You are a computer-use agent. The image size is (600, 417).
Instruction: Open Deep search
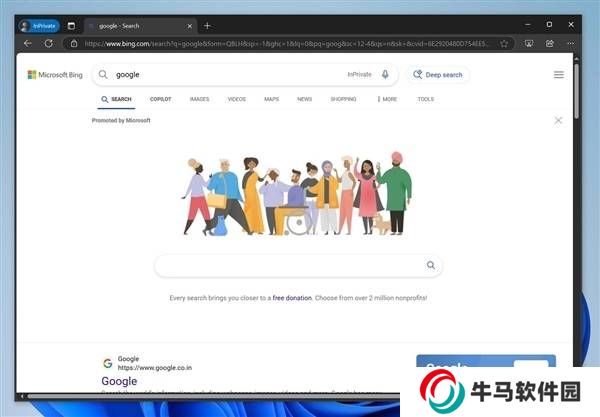pos(438,74)
